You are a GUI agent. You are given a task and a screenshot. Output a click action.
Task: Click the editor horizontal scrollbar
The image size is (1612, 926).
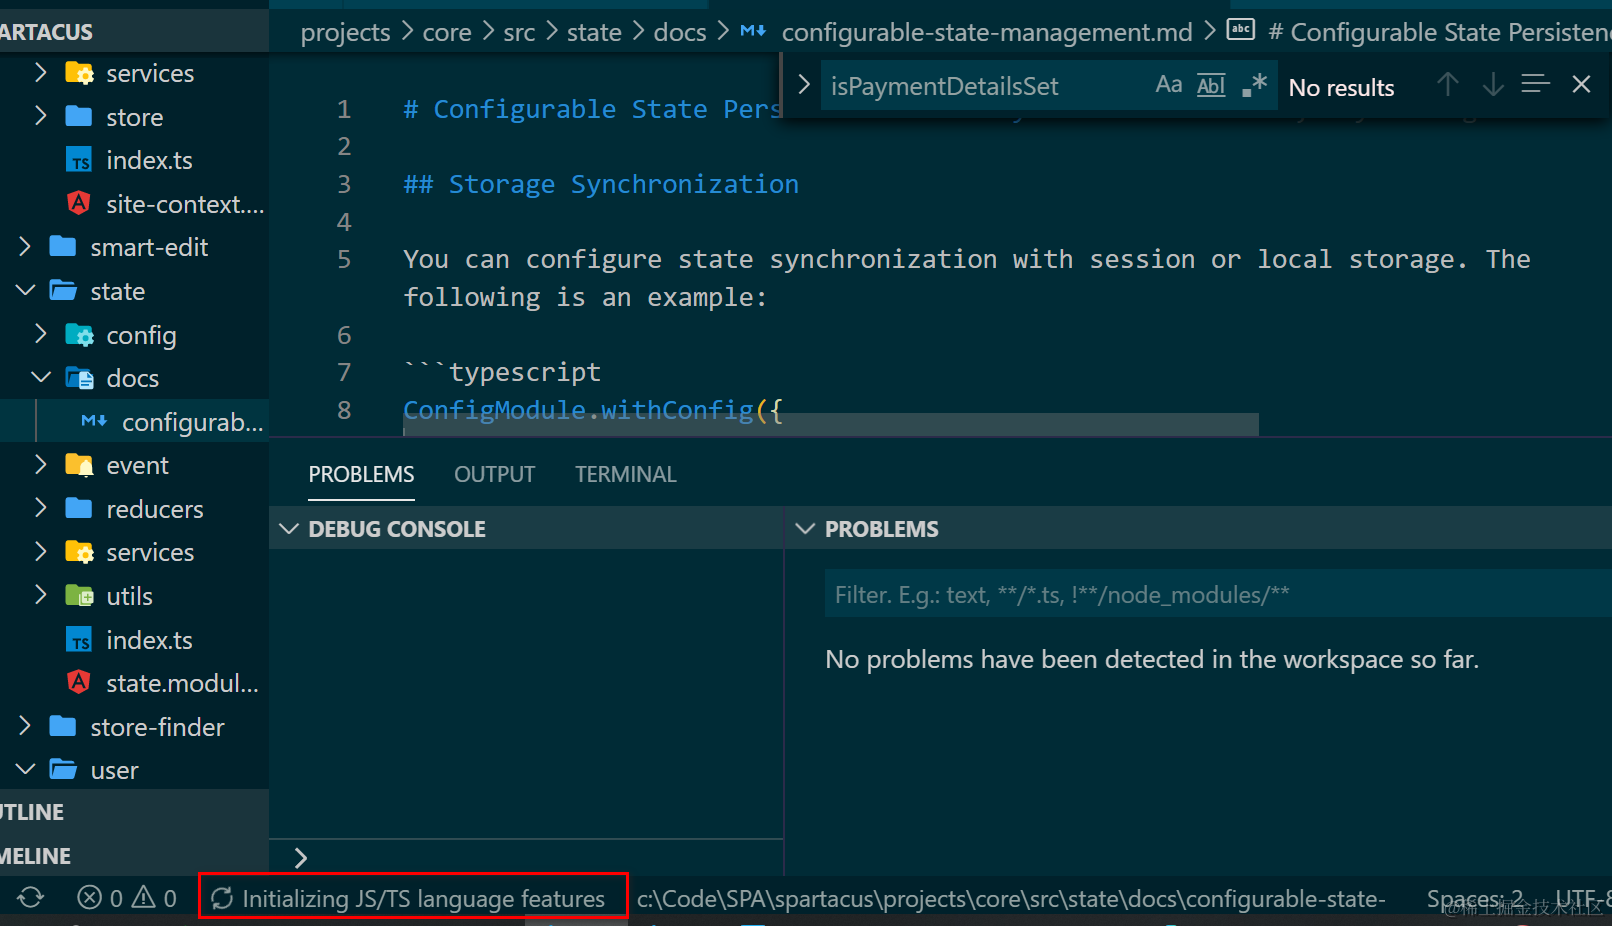tap(831, 425)
